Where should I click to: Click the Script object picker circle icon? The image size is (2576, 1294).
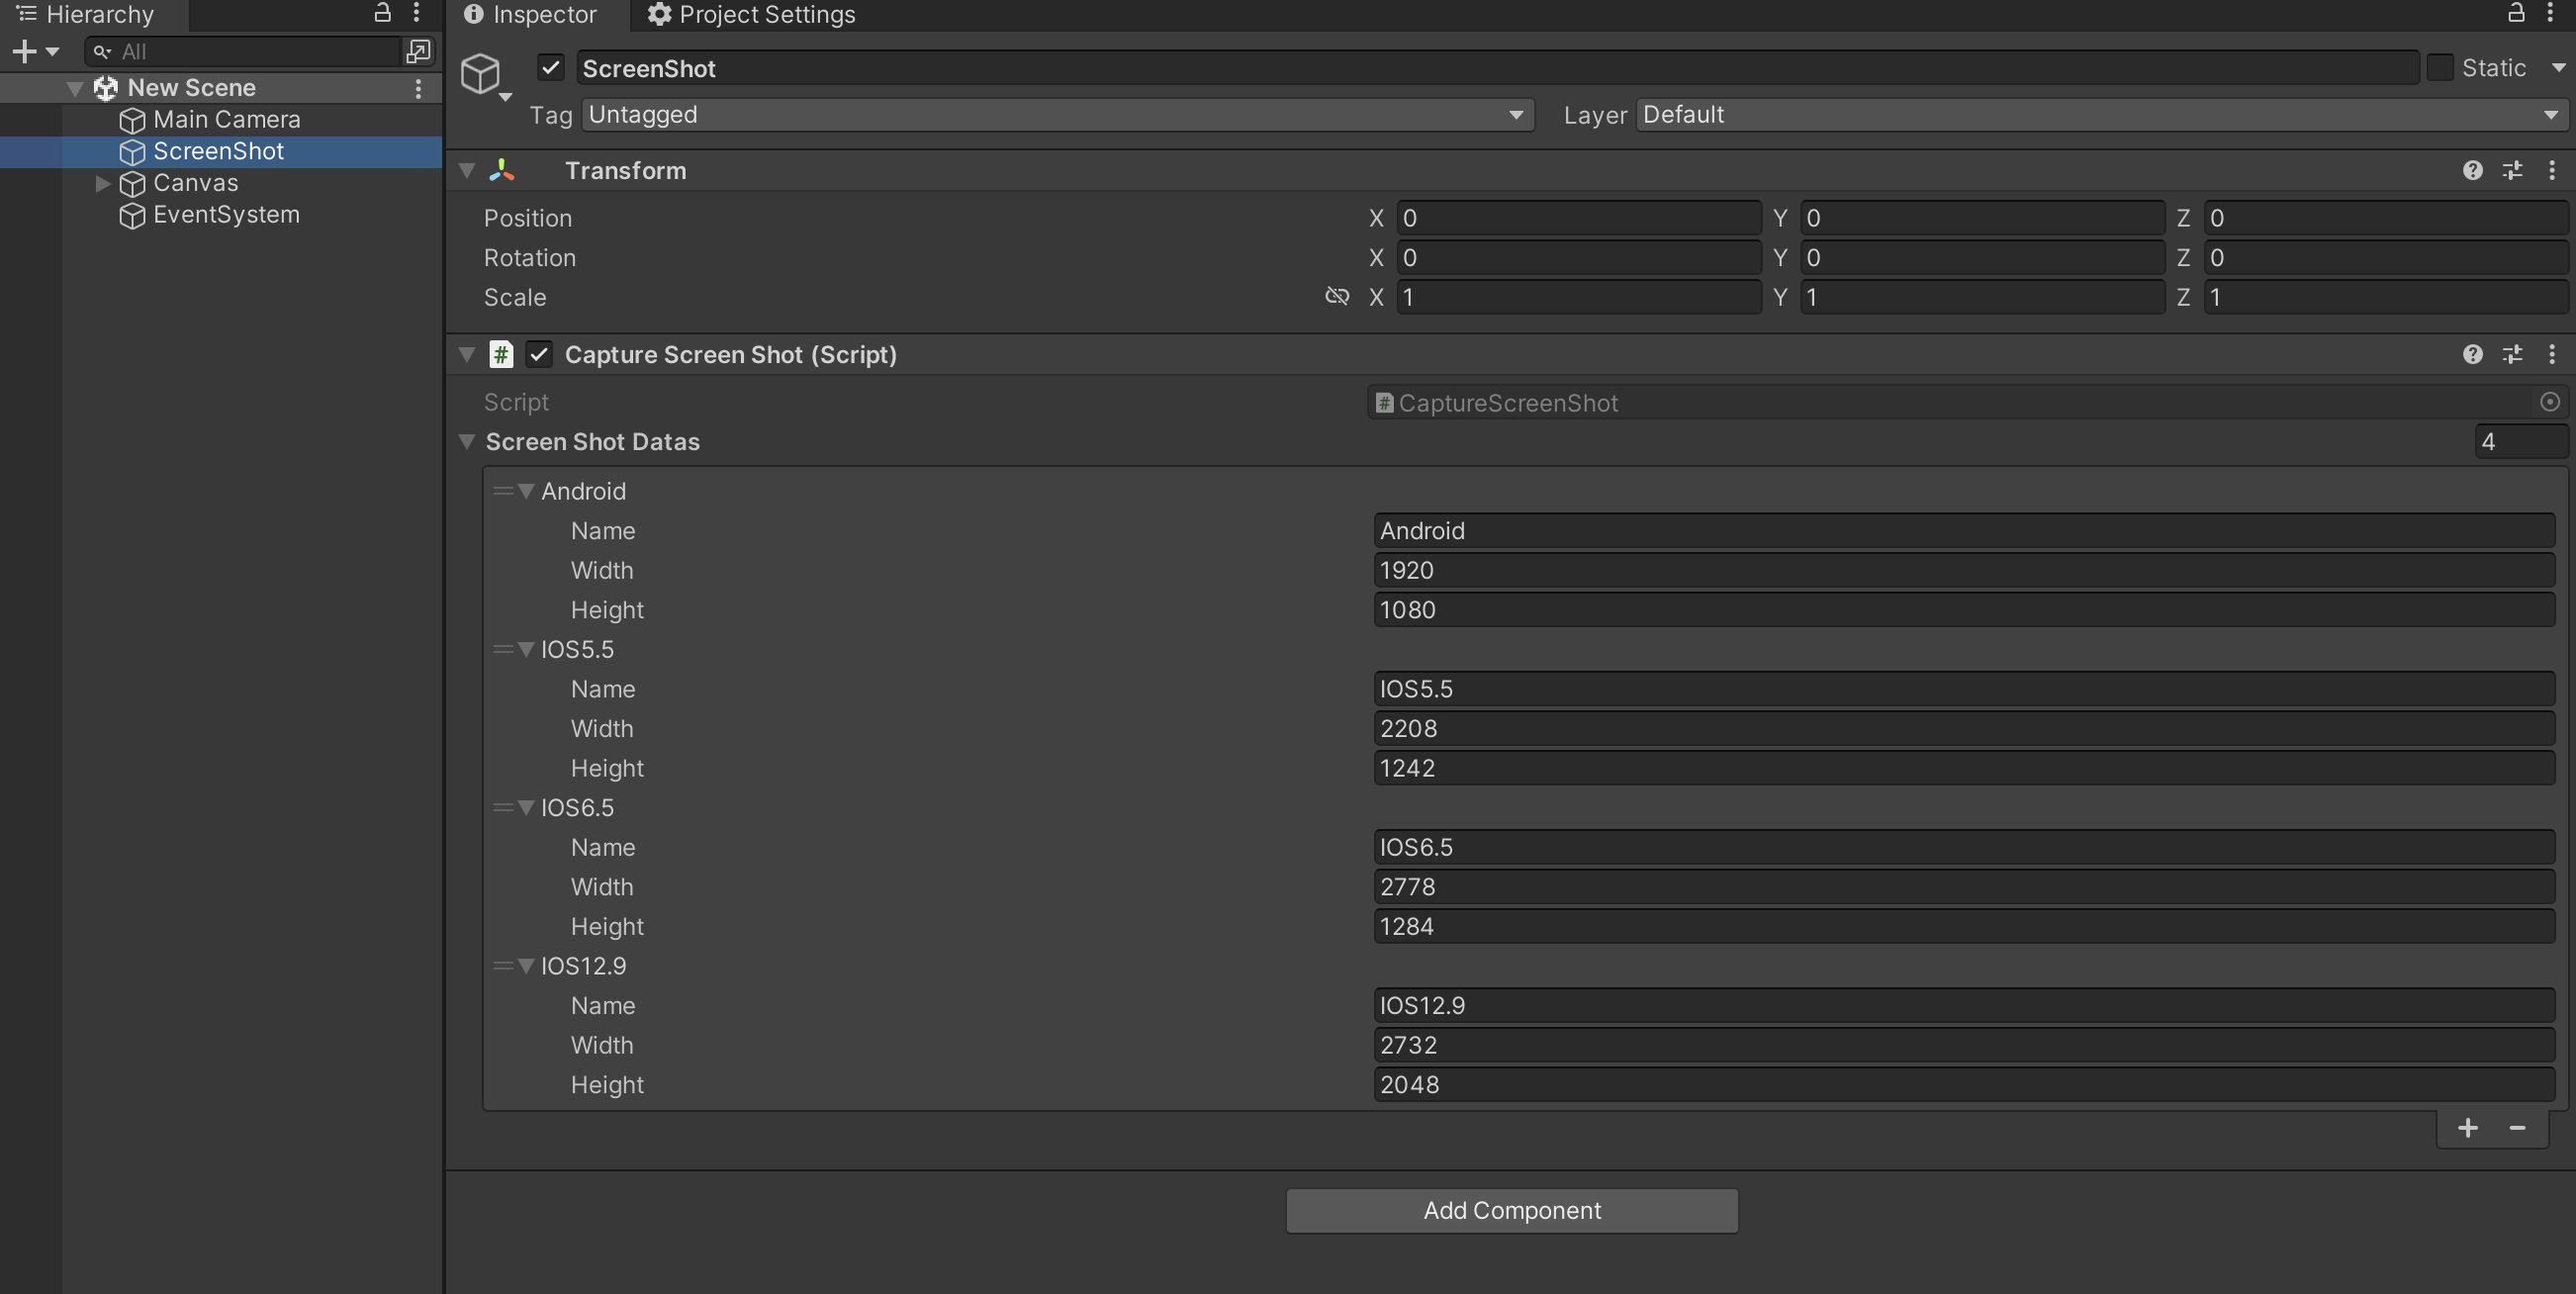coord(2549,402)
